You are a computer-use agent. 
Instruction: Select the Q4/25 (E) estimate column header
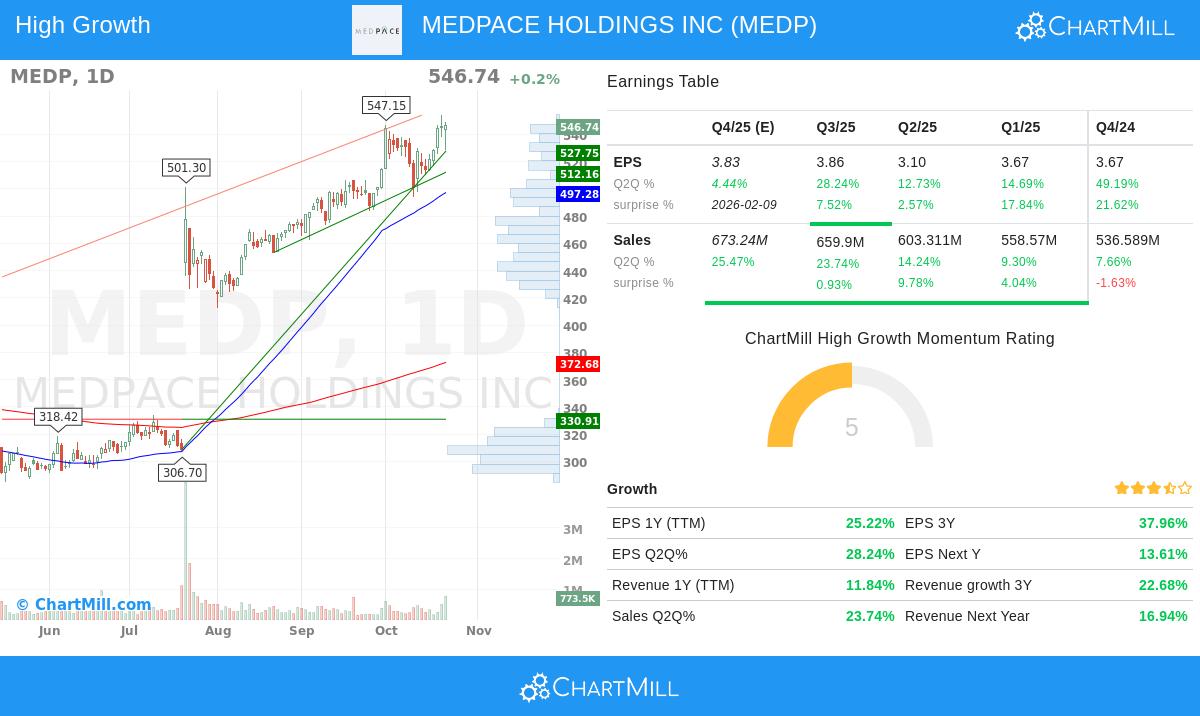pyautogui.click(x=743, y=127)
